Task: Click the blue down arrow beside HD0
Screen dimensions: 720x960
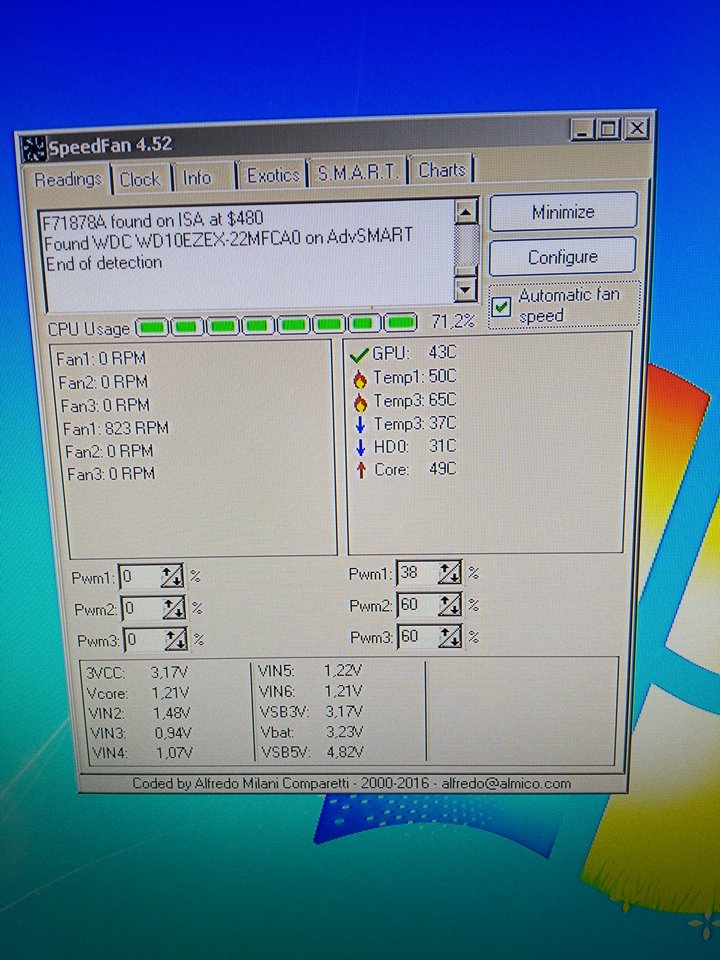Action: (361, 447)
